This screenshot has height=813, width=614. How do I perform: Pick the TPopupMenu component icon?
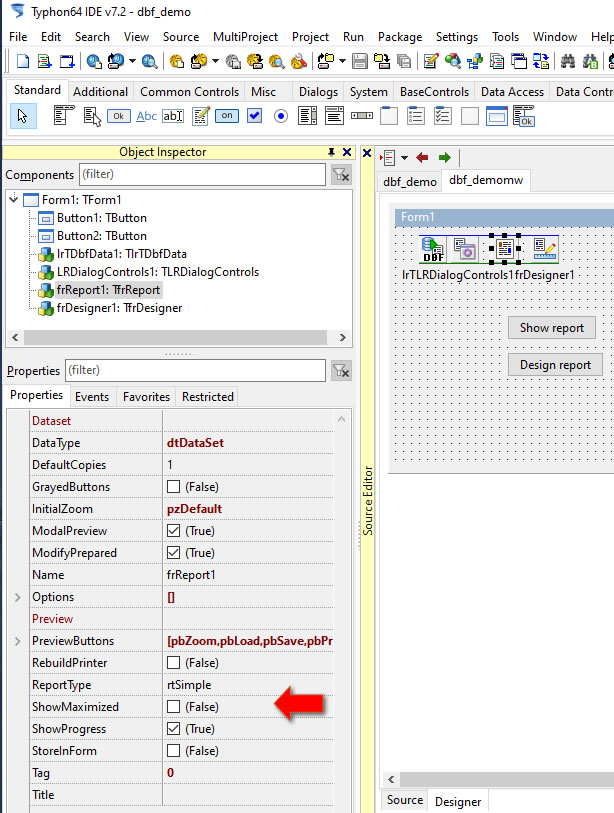[x=92, y=116]
